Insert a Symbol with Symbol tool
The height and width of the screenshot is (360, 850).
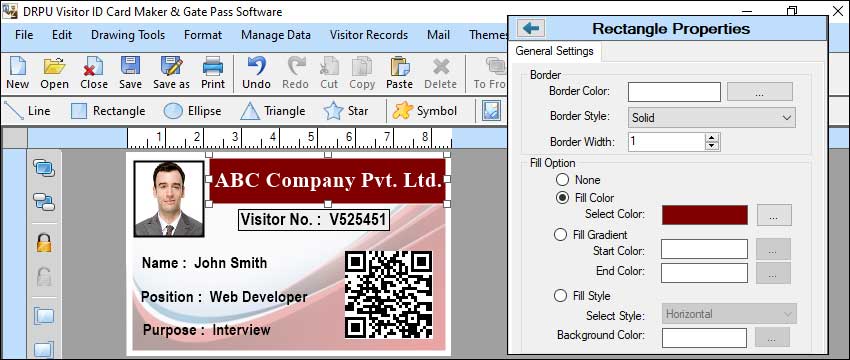tap(425, 111)
